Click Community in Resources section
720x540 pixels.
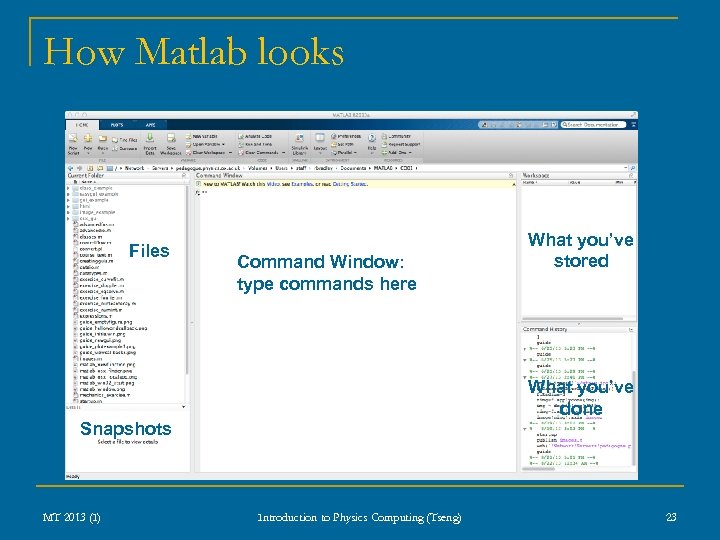[x=396, y=136]
